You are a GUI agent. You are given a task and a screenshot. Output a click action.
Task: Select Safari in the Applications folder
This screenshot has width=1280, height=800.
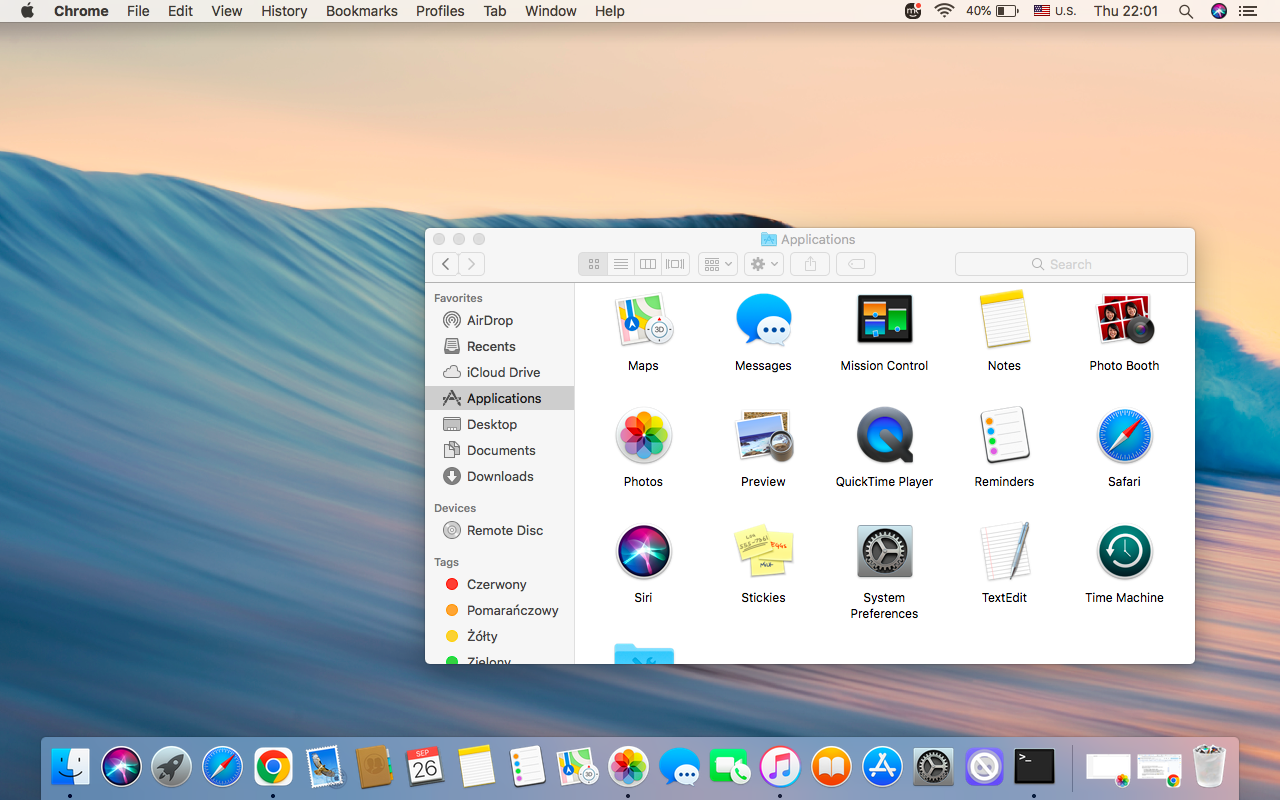coord(1124,437)
